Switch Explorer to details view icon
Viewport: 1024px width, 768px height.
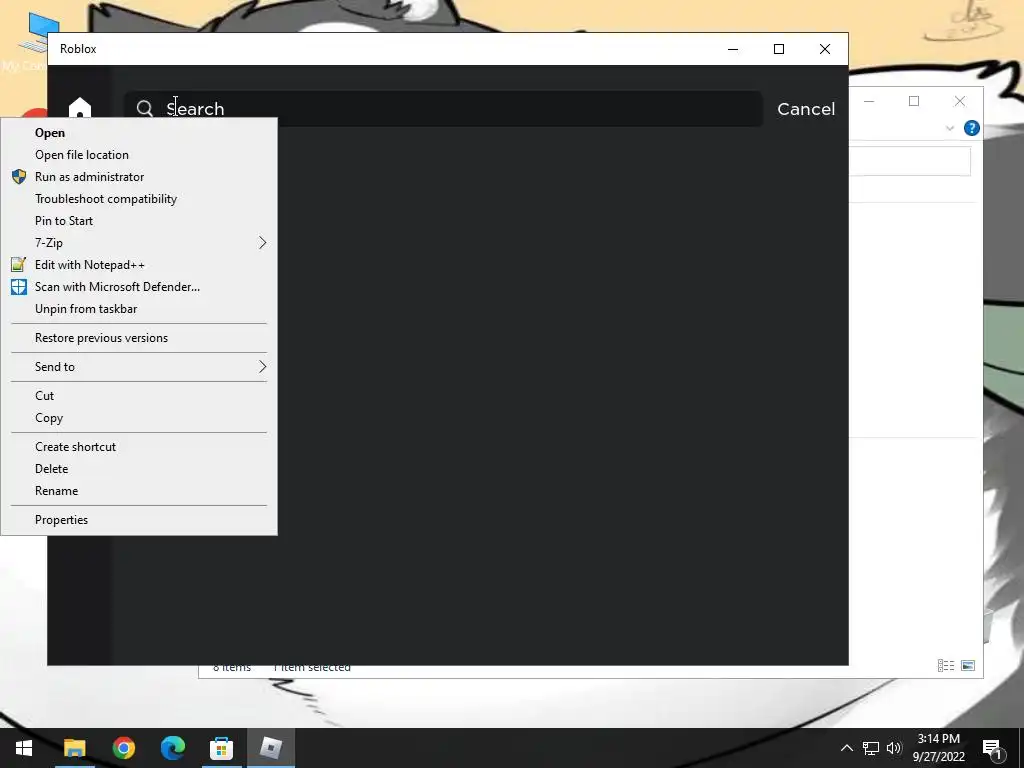[946, 665]
